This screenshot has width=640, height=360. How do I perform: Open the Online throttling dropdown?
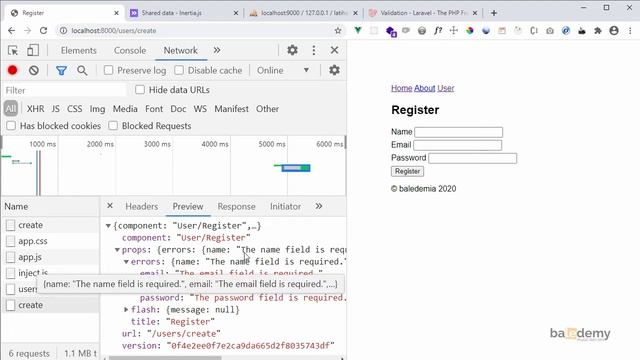coord(282,70)
